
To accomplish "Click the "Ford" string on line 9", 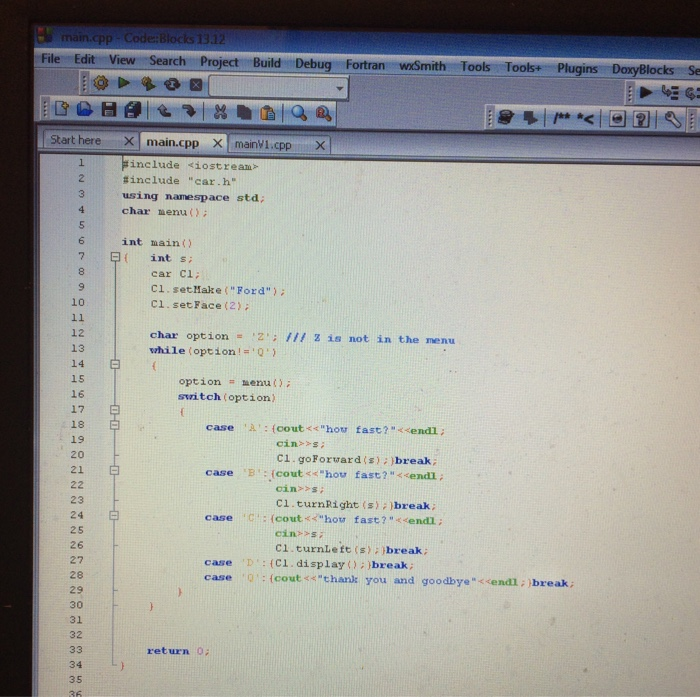I will coord(250,291).
